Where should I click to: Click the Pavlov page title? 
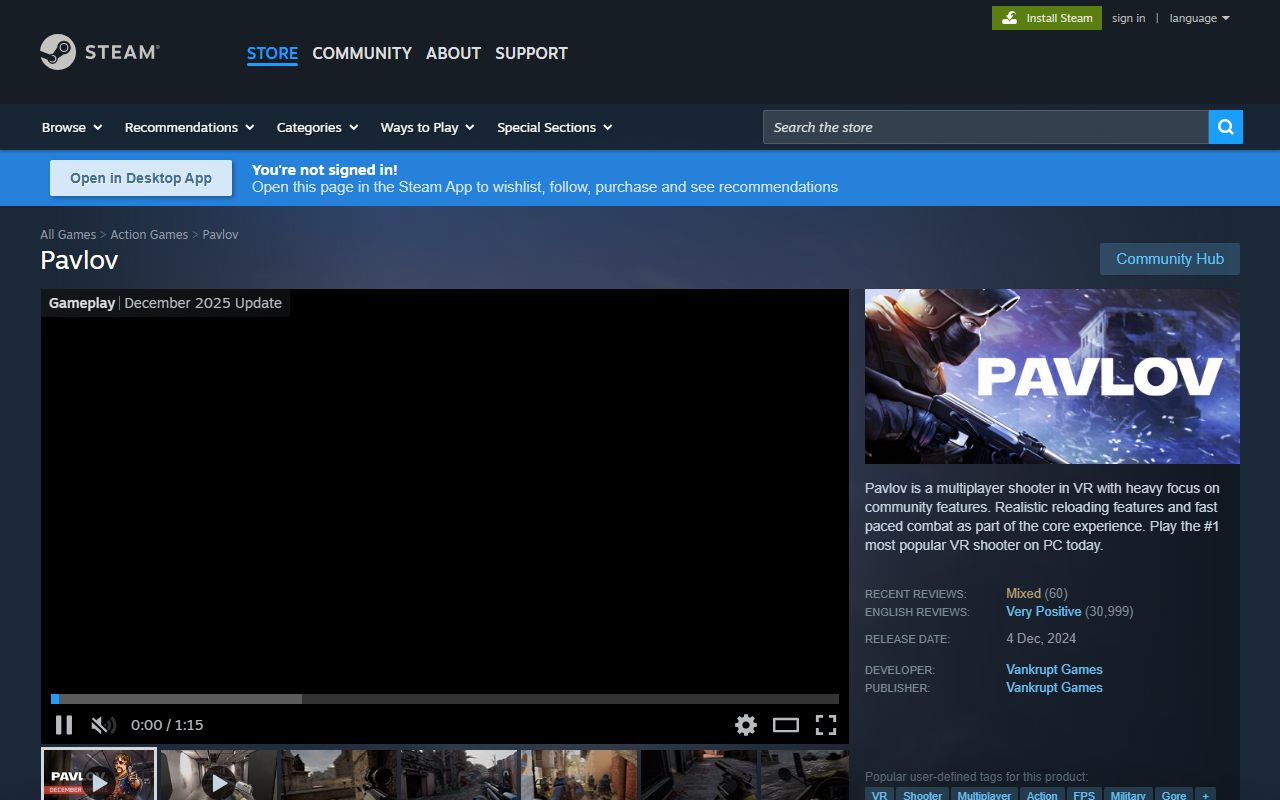(x=79, y=260)
